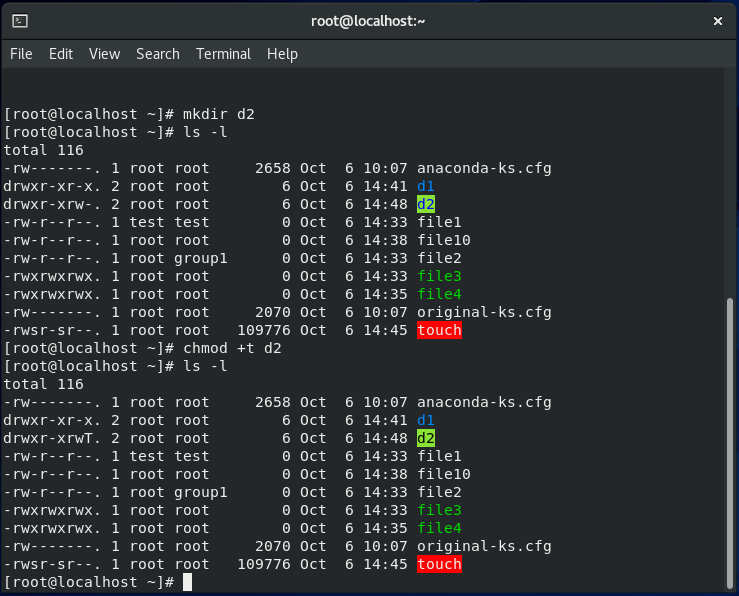Click '-rwsr-sr--.' permissions in the last listing
This screenshot has height=596, width=739.
pos(52,564)
